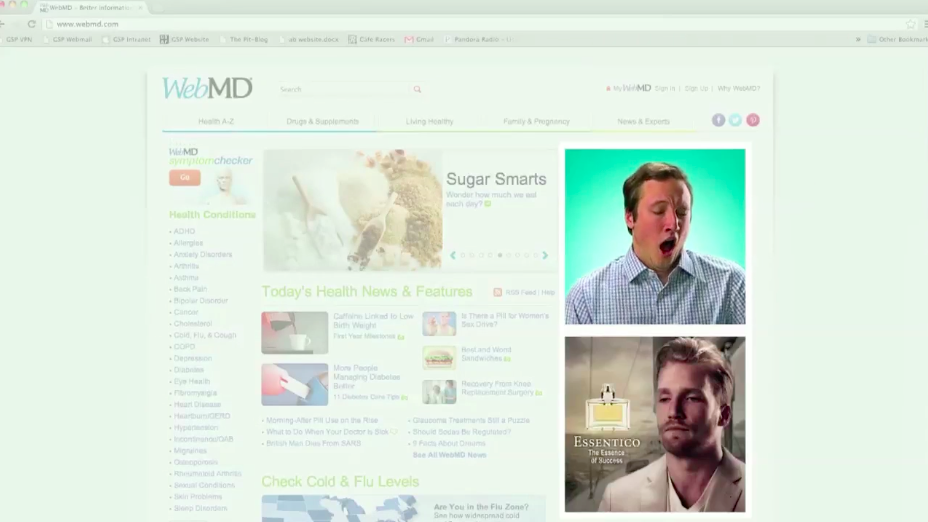Viewport: 928px width, 522px height.
Task: Click the Essentico perfume advertisement
Action: [655, 424]
